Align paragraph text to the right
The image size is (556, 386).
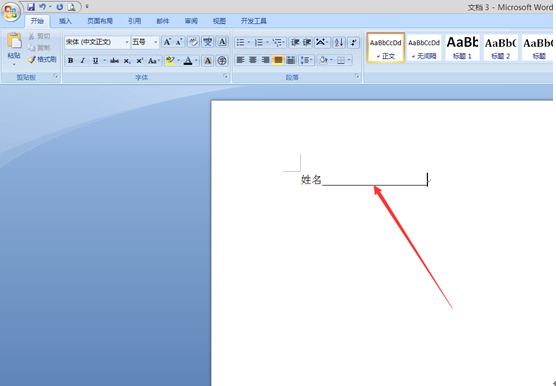[x=266, y=60]
